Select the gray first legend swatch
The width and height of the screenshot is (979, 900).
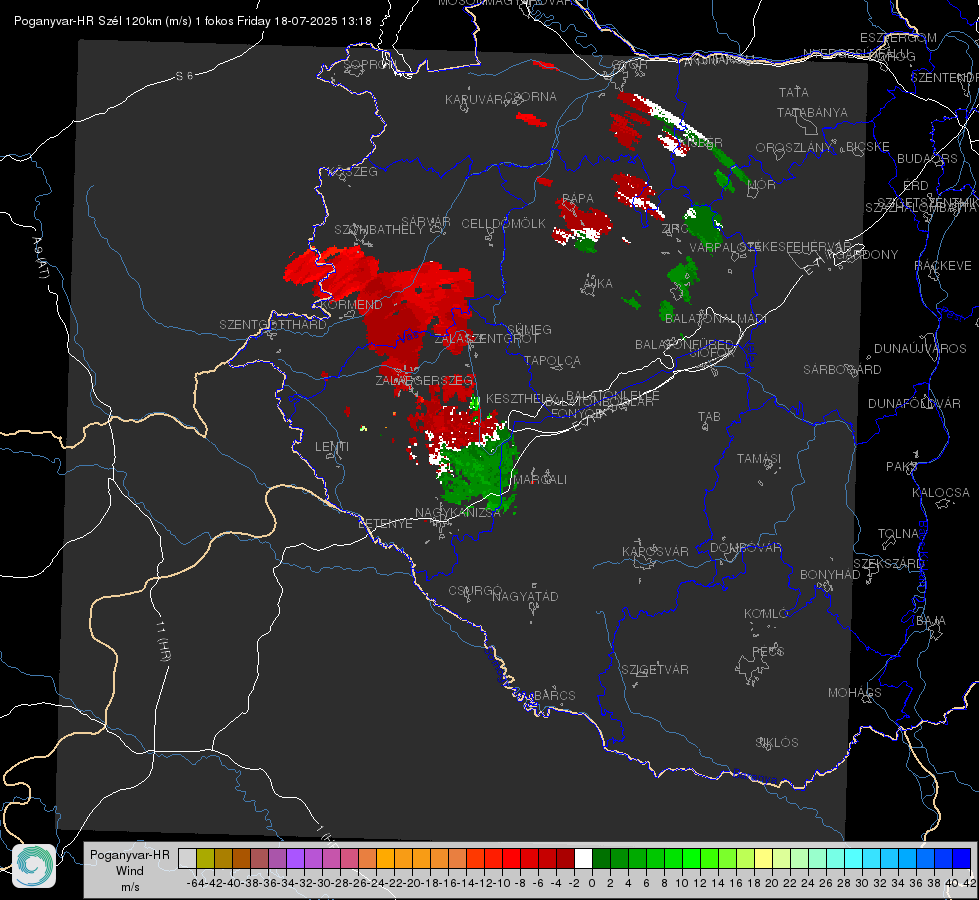(x=187, y=858)
